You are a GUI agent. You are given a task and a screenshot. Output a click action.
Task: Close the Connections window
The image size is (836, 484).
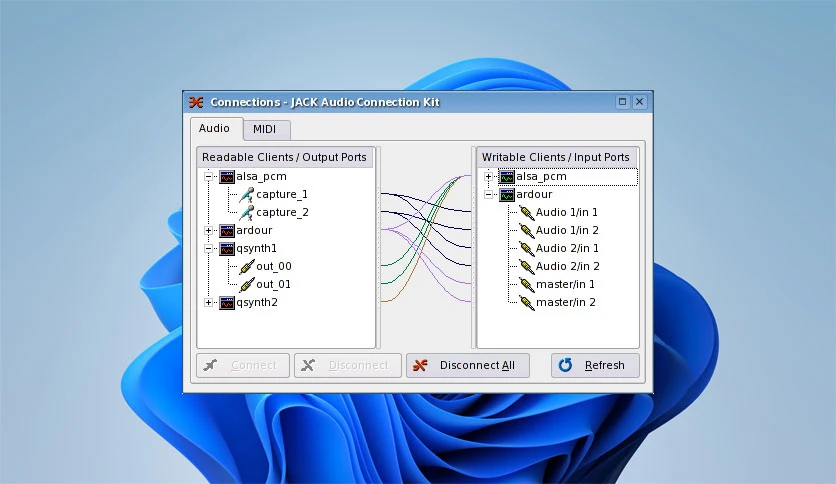tap(640, 102)
